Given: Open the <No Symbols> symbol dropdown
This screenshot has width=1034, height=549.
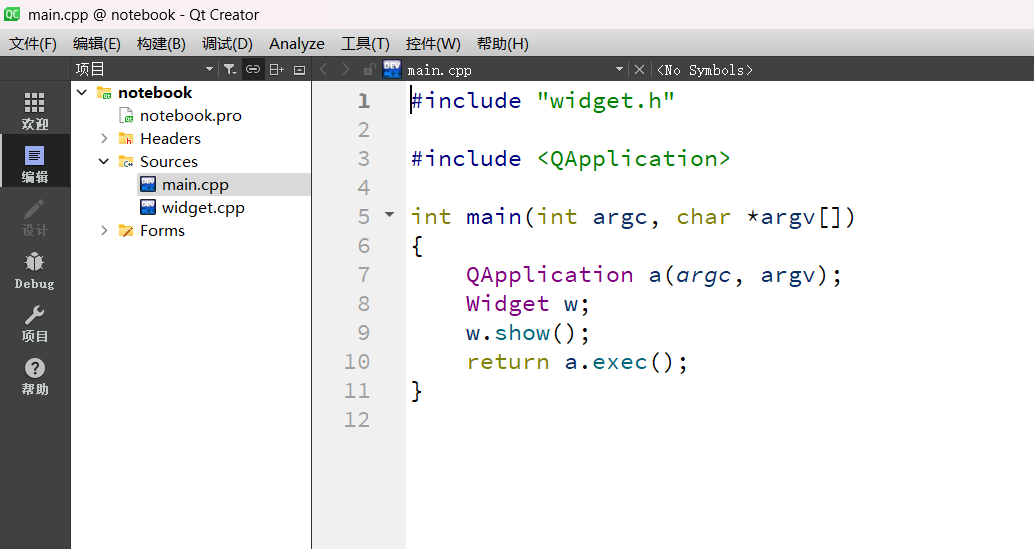Looking at the screenshot, I should coord(704,70).
